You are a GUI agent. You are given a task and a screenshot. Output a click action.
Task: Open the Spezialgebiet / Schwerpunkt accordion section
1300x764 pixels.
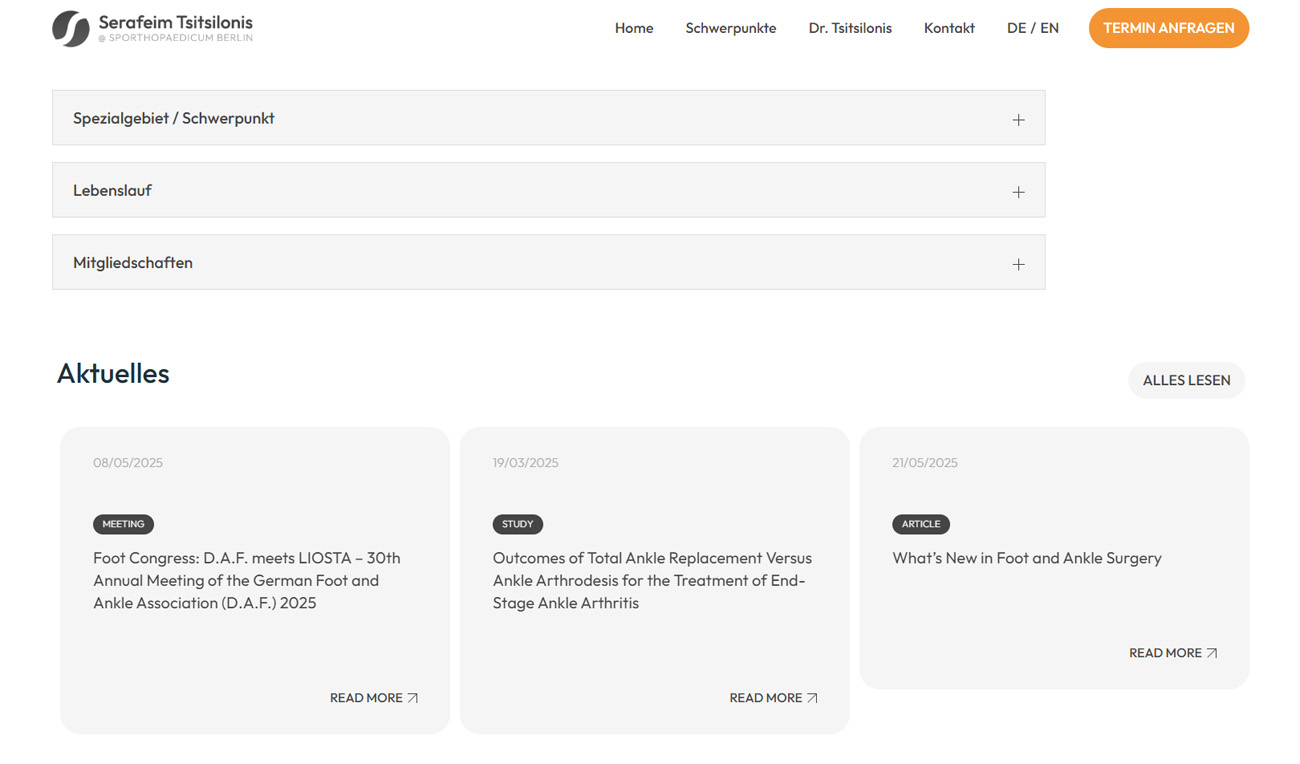[174, 118]
